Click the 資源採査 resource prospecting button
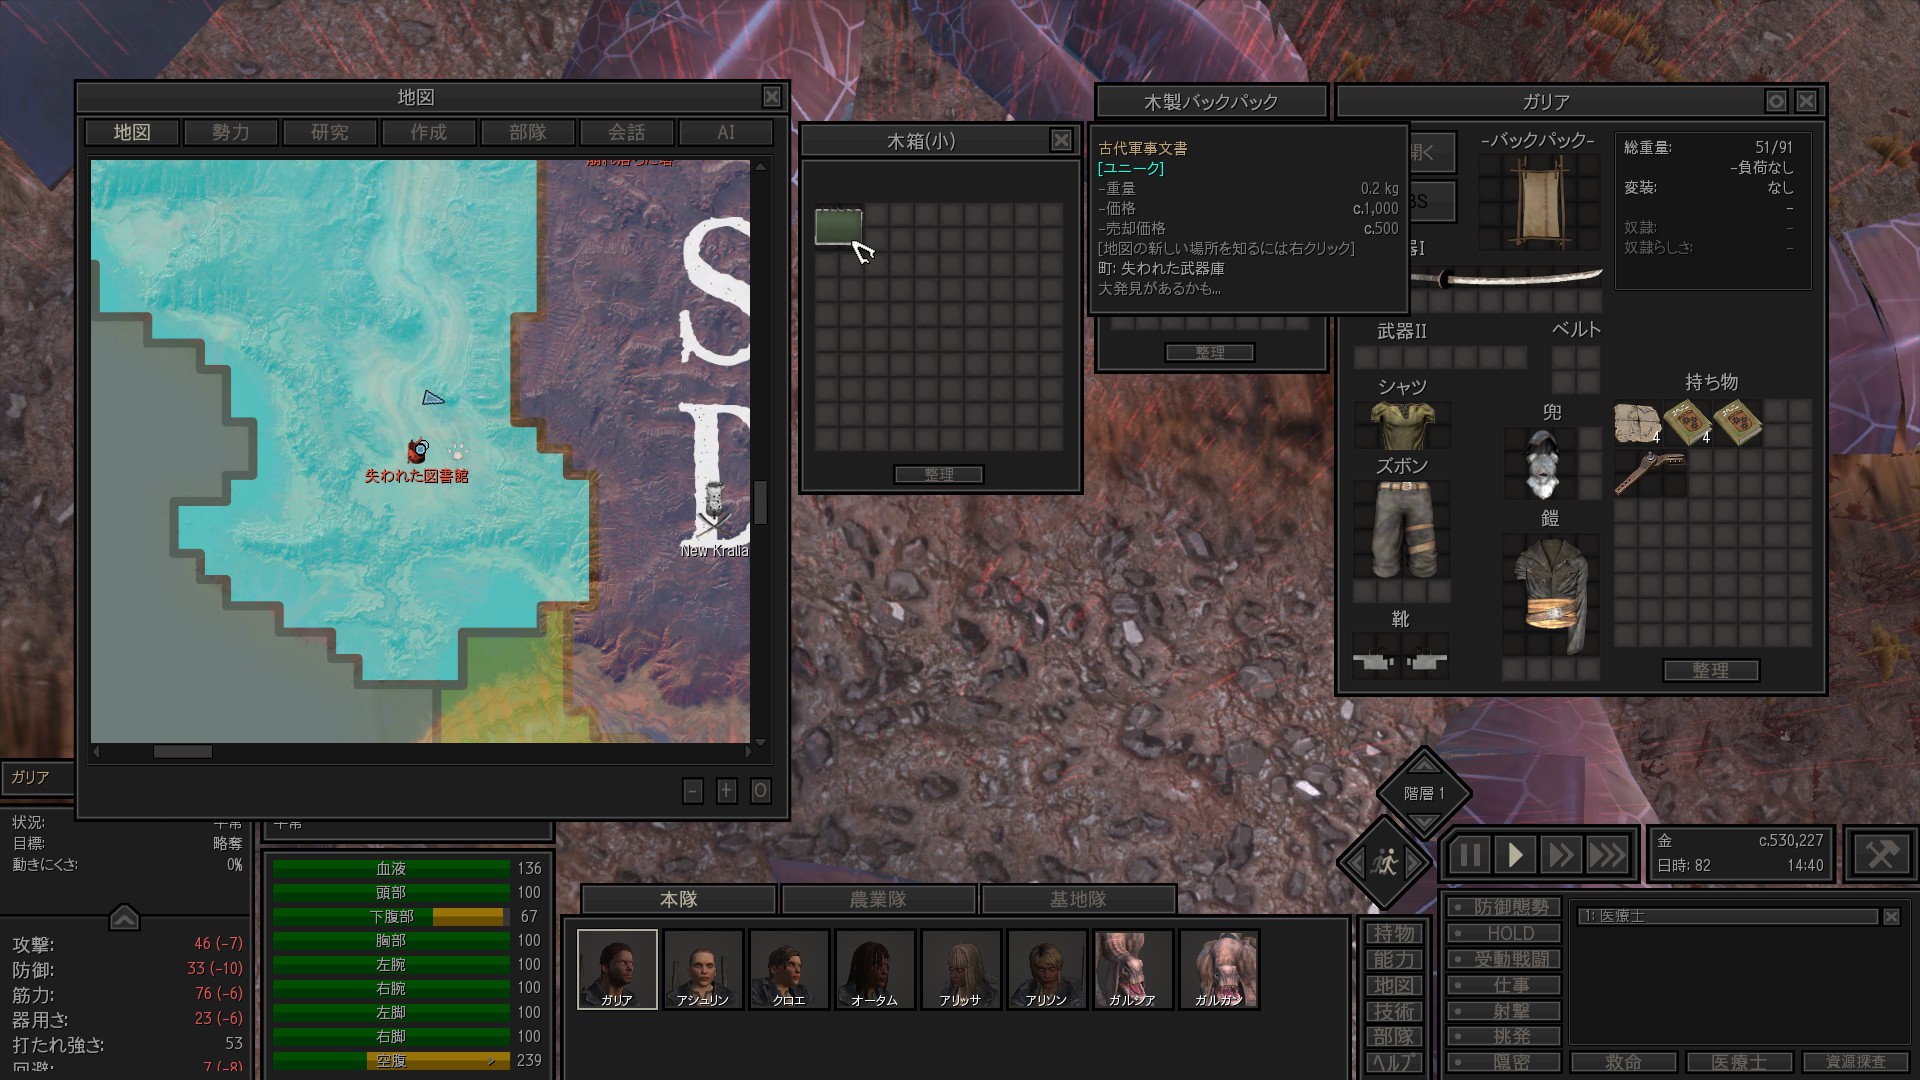Image resolution: width=1920 pixels, height=1080 pixels. click(1855, 1062)
